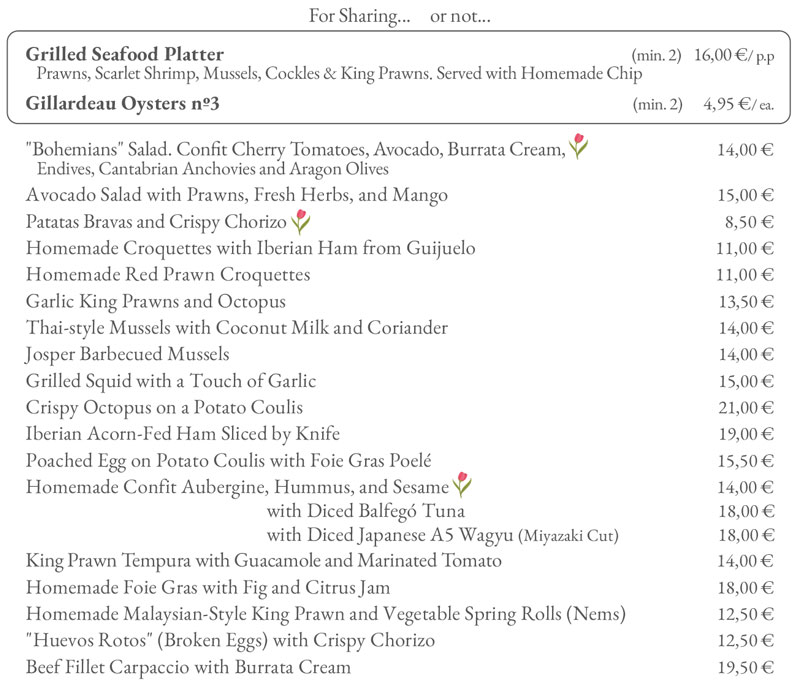Click Josper Barbecued Mussels entry

pyautogui.click(x=128, y=355)
